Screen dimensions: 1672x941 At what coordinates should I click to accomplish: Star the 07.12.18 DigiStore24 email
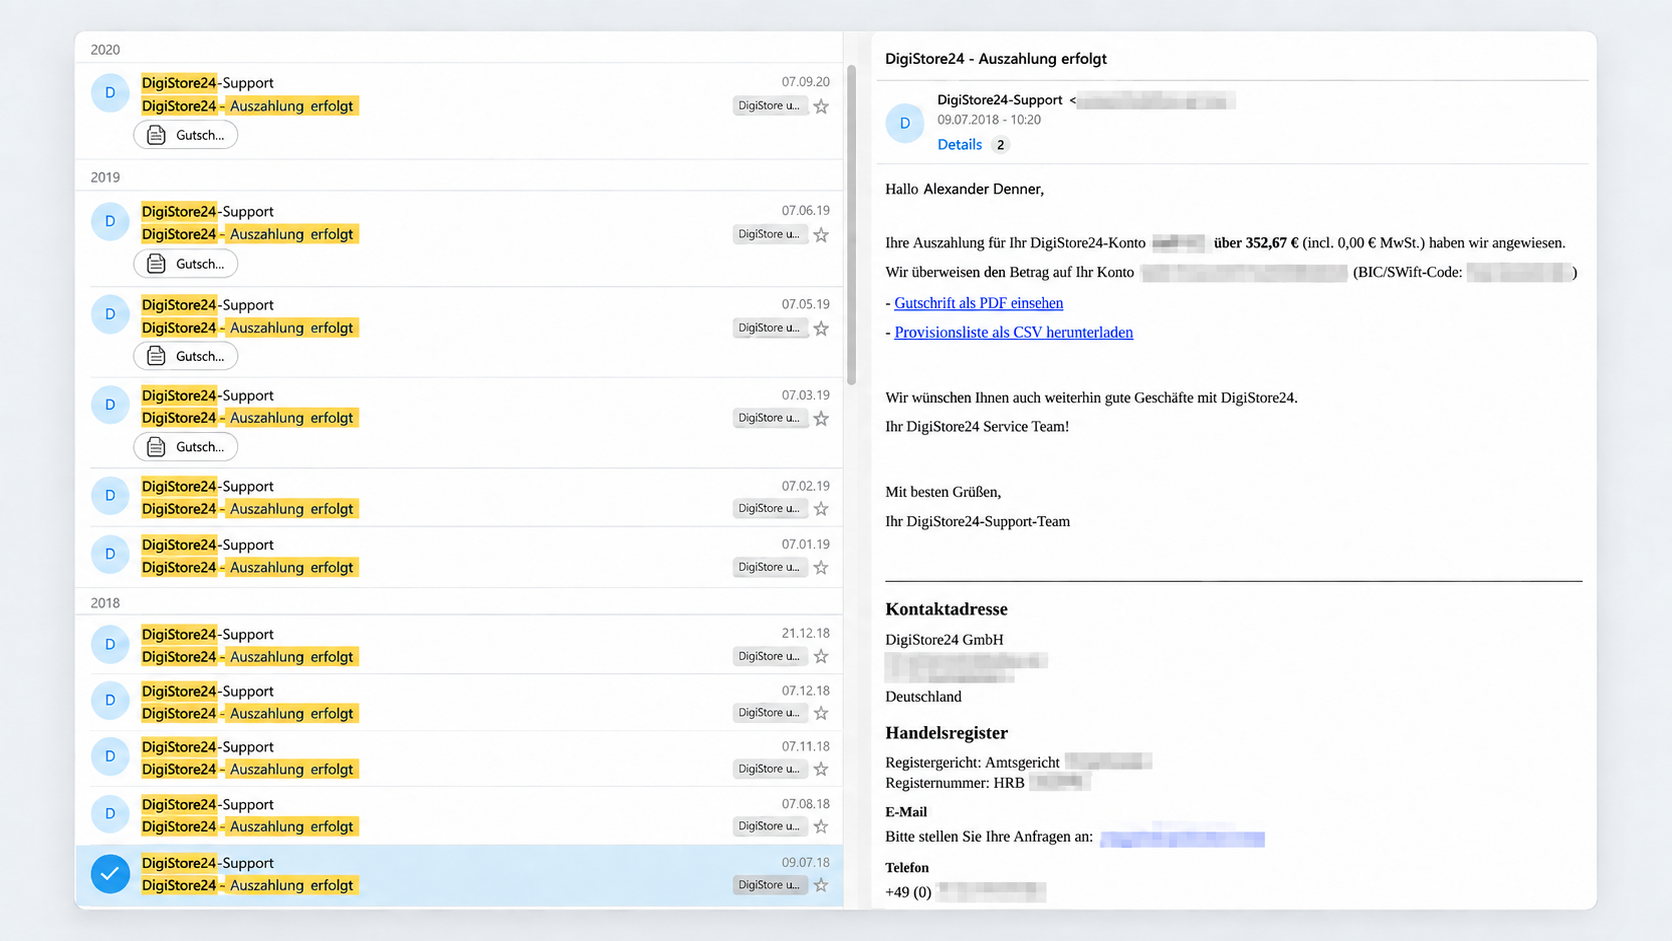821,713
